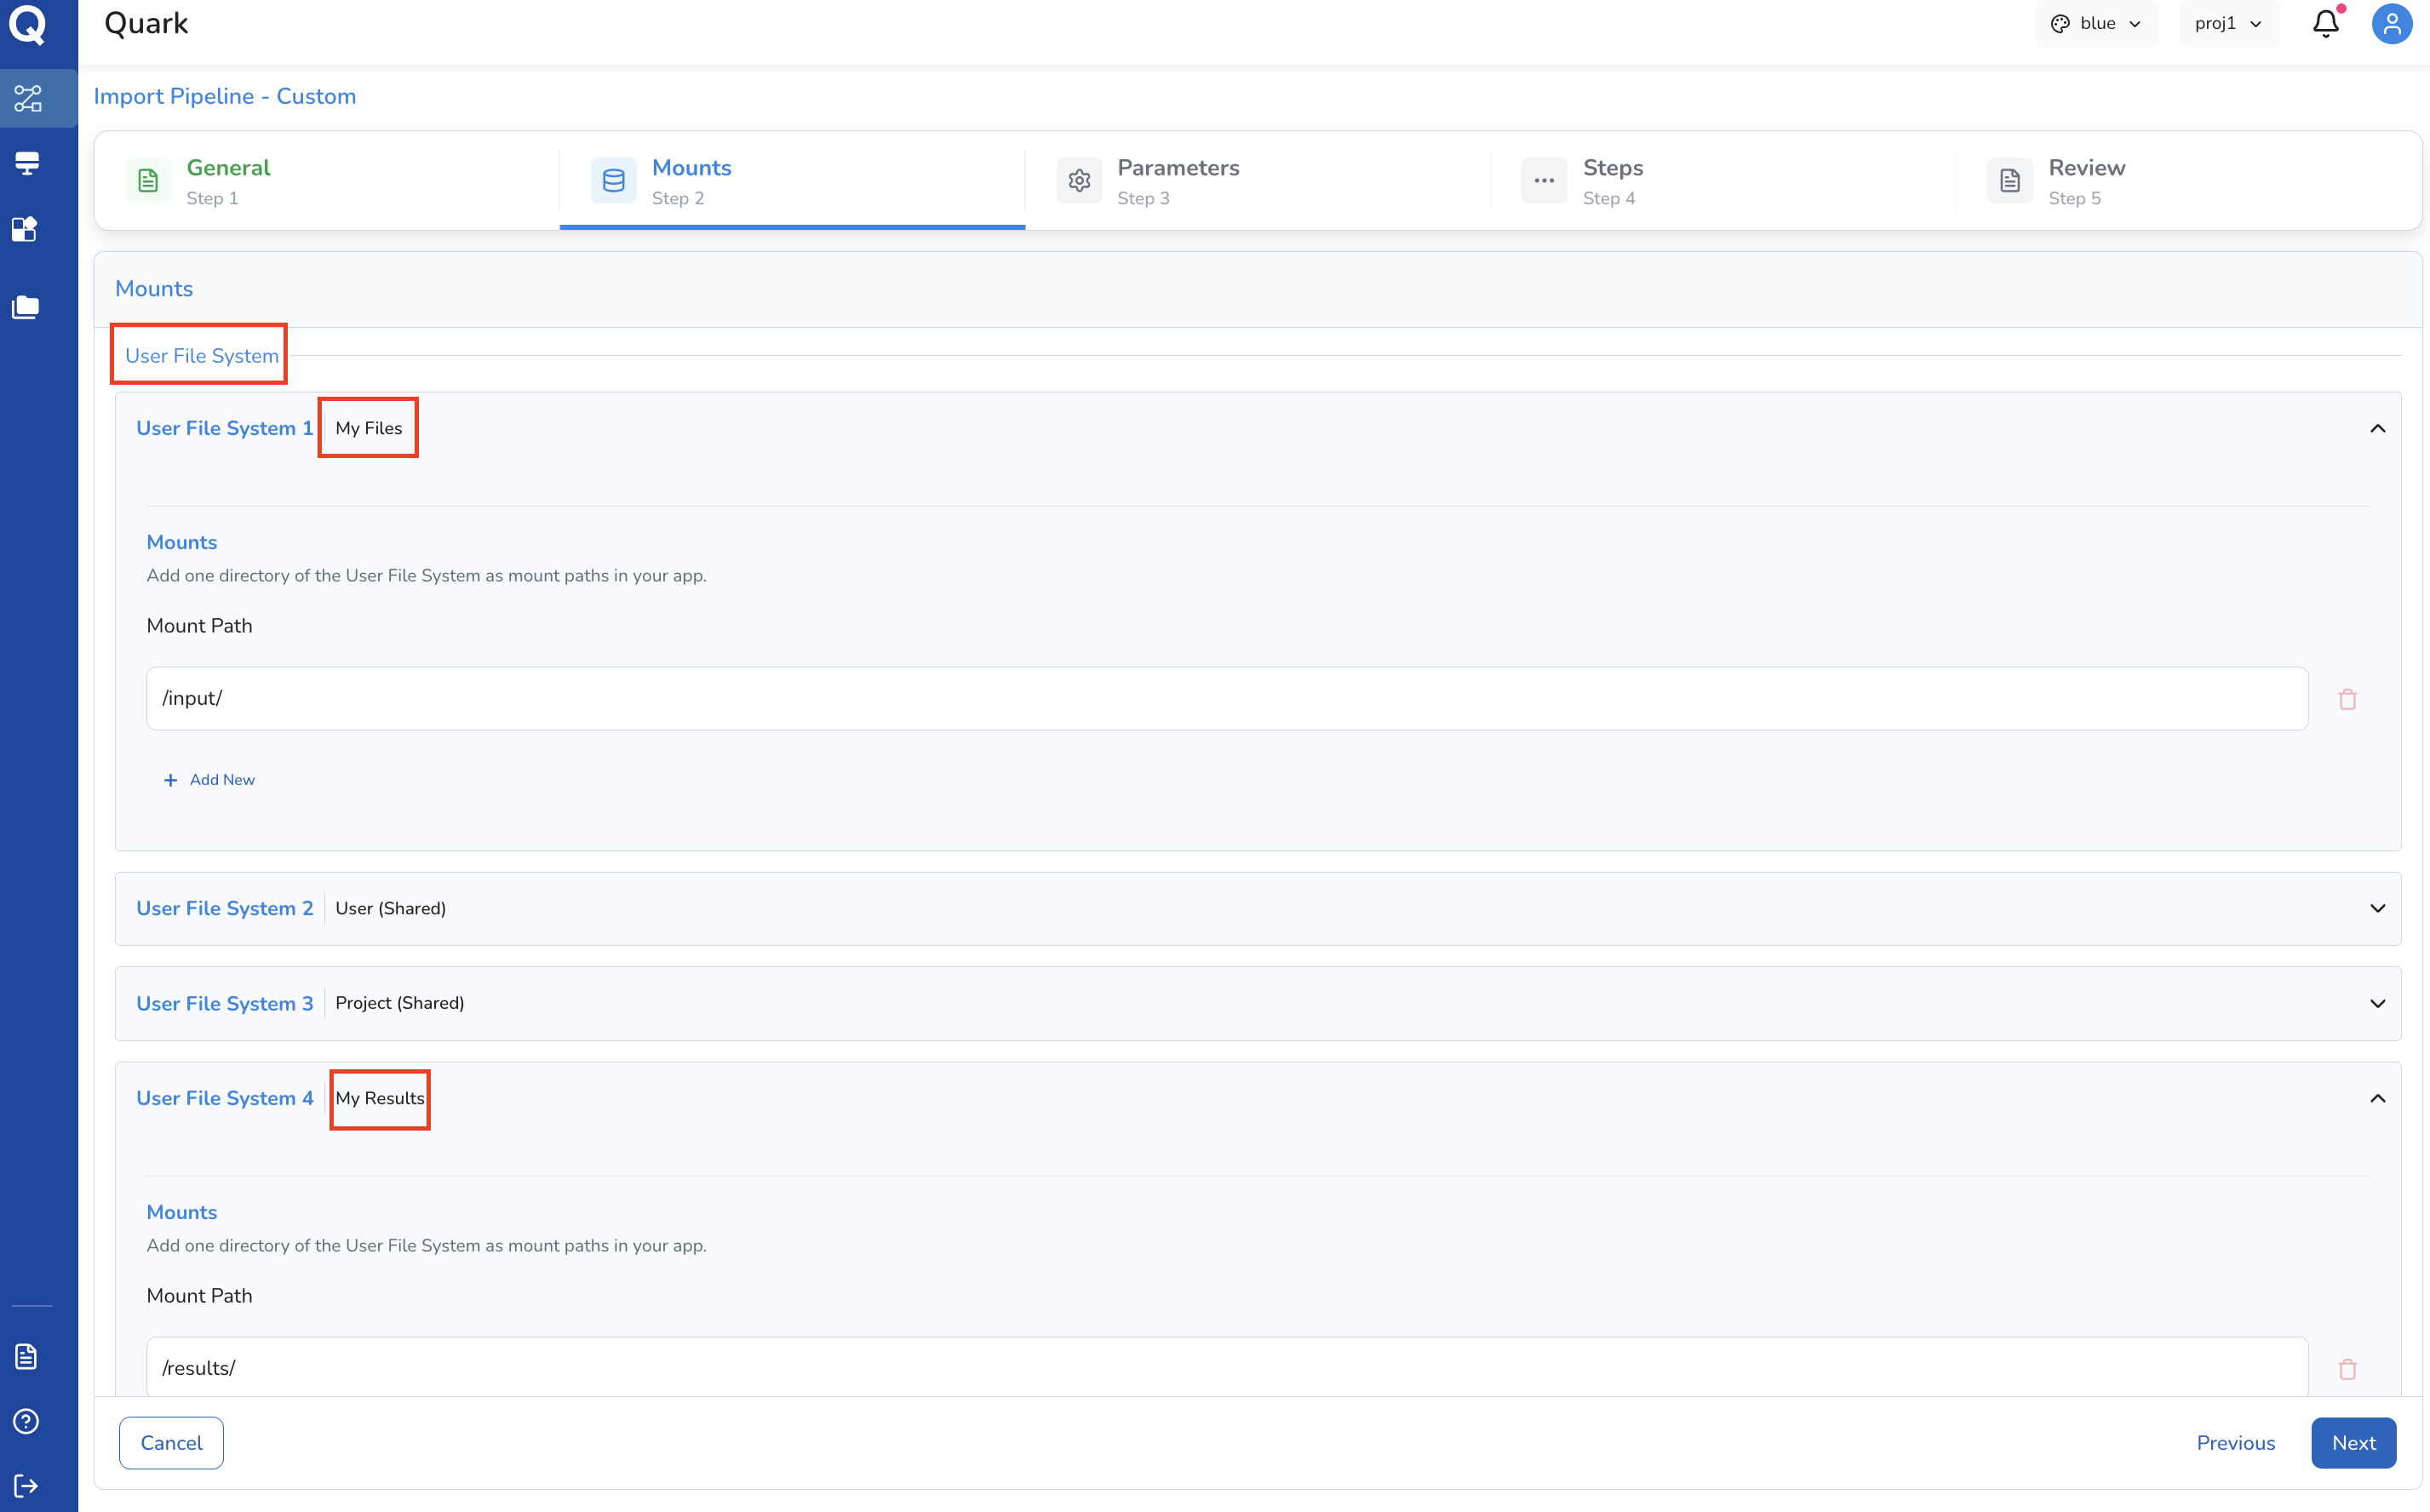Click the General step document icon
The height and width of the screenshot is (1512, 2430).
(148, 180)
